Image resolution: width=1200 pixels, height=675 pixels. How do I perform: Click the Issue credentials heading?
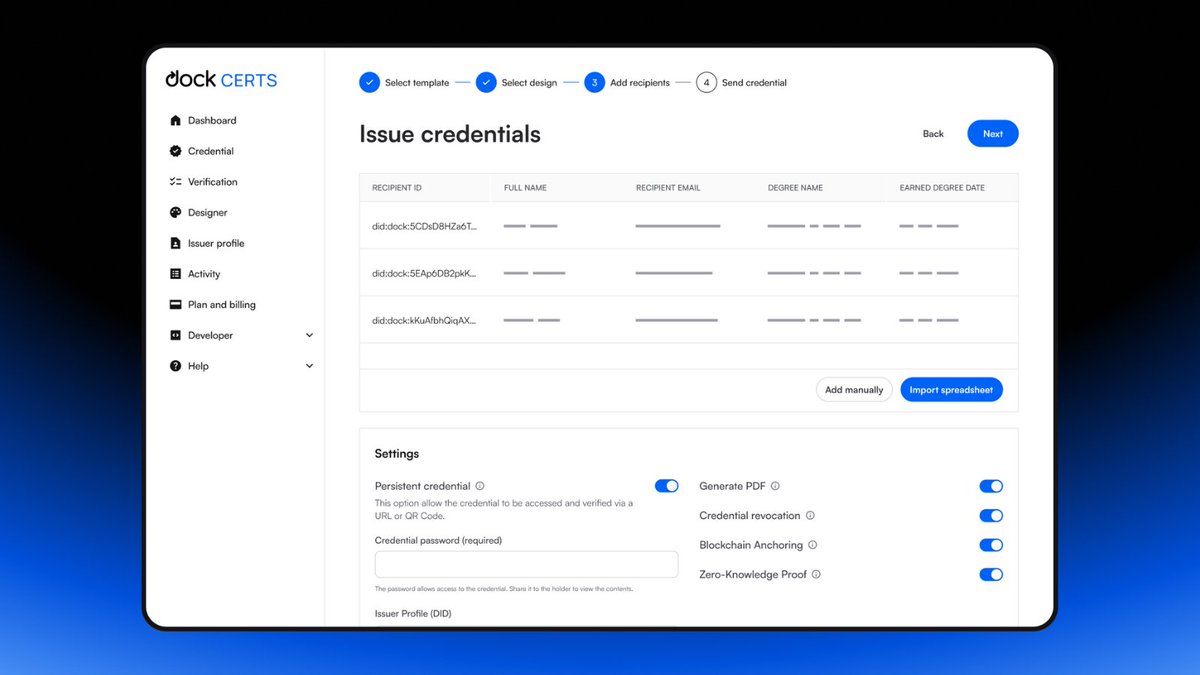coord(450,134)
